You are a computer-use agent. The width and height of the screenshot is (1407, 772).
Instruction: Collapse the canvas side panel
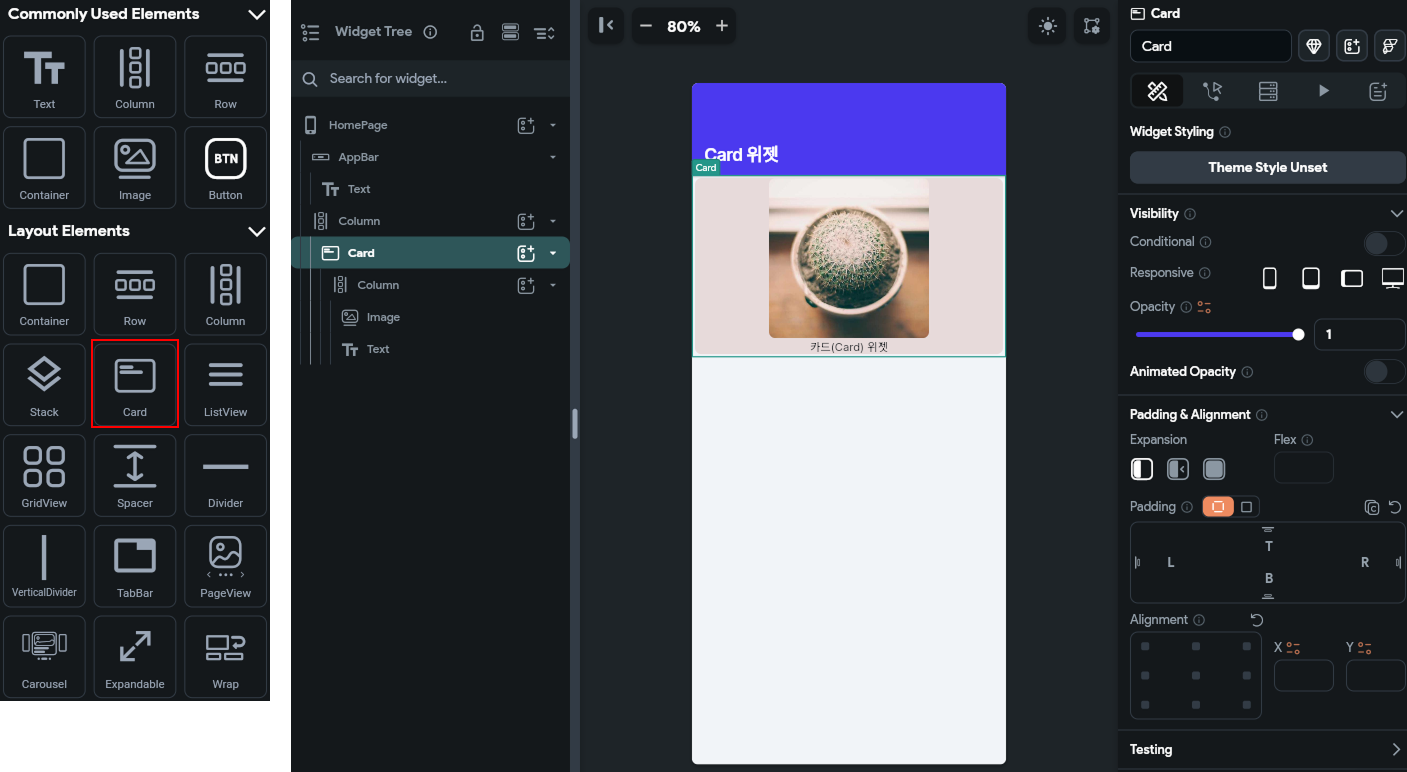tap(606, 26)
